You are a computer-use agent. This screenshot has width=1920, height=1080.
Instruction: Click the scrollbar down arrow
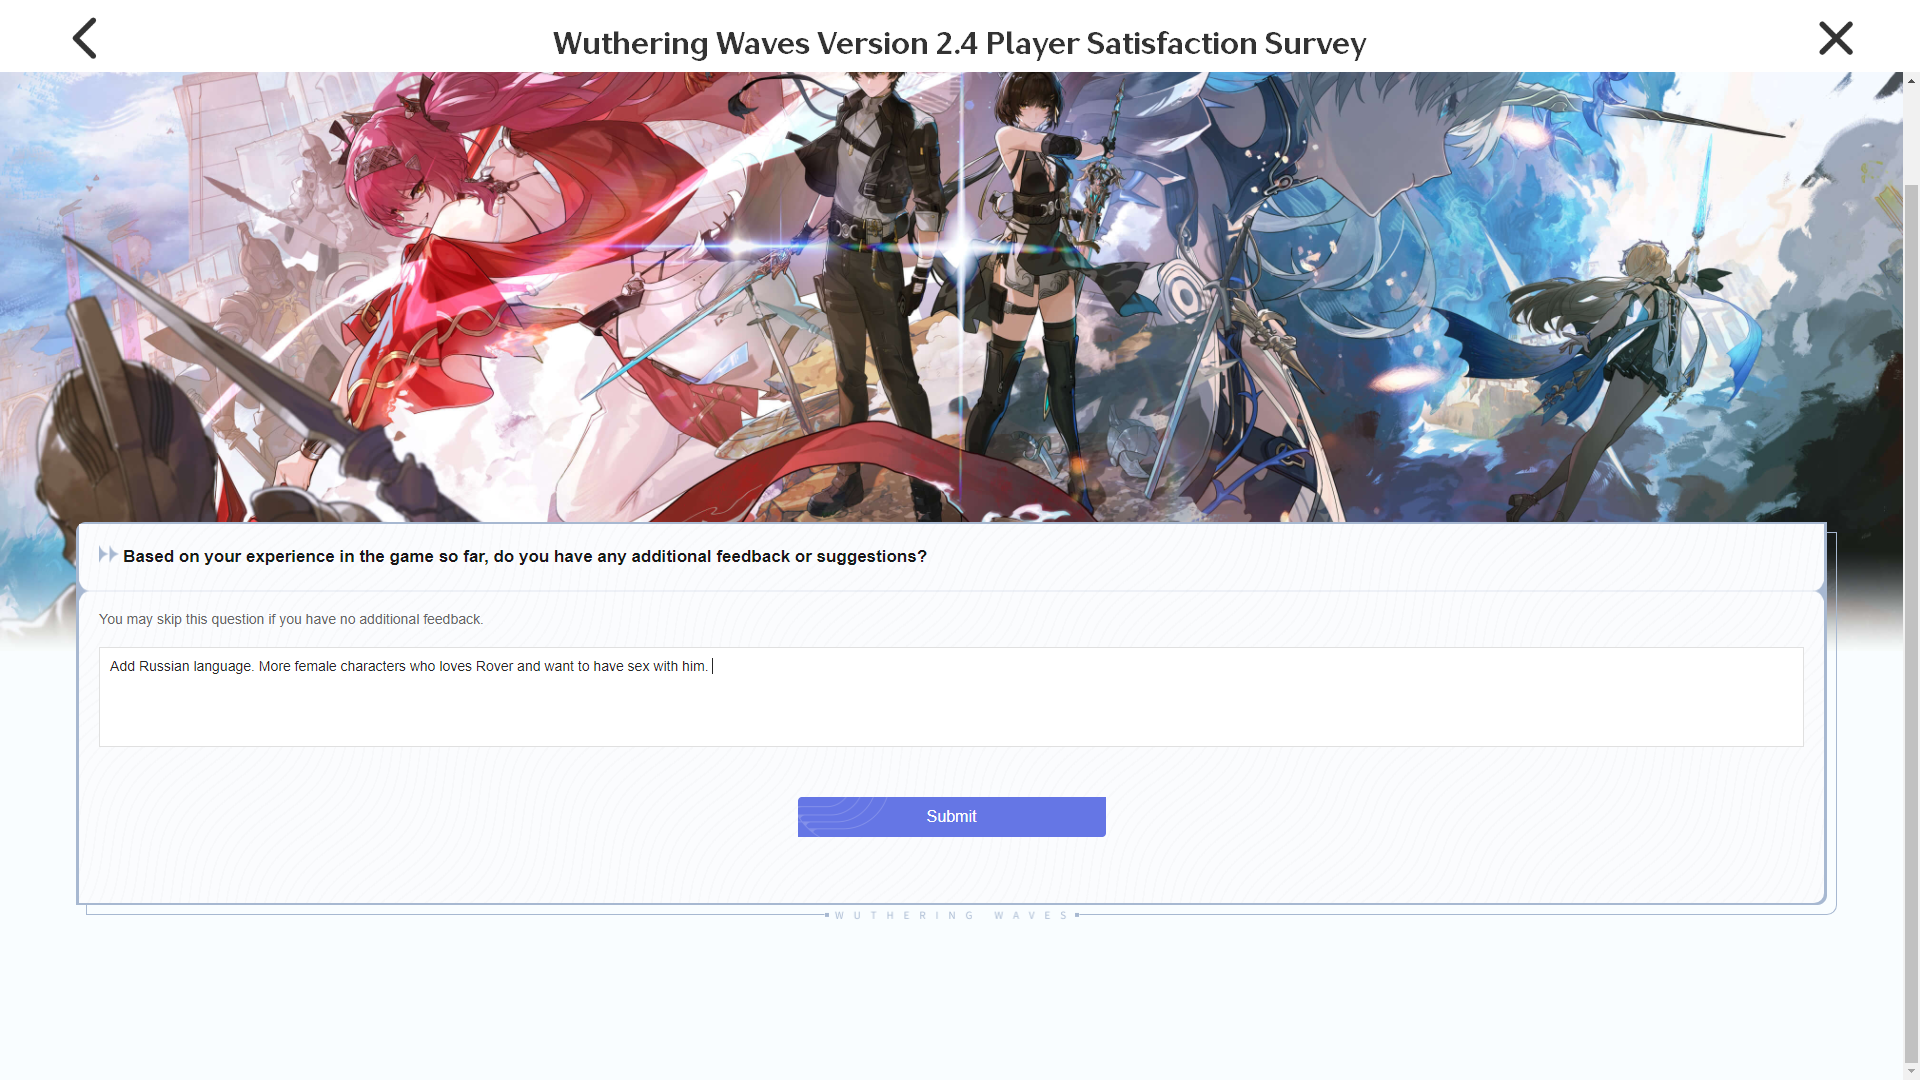(1911, 1071)
